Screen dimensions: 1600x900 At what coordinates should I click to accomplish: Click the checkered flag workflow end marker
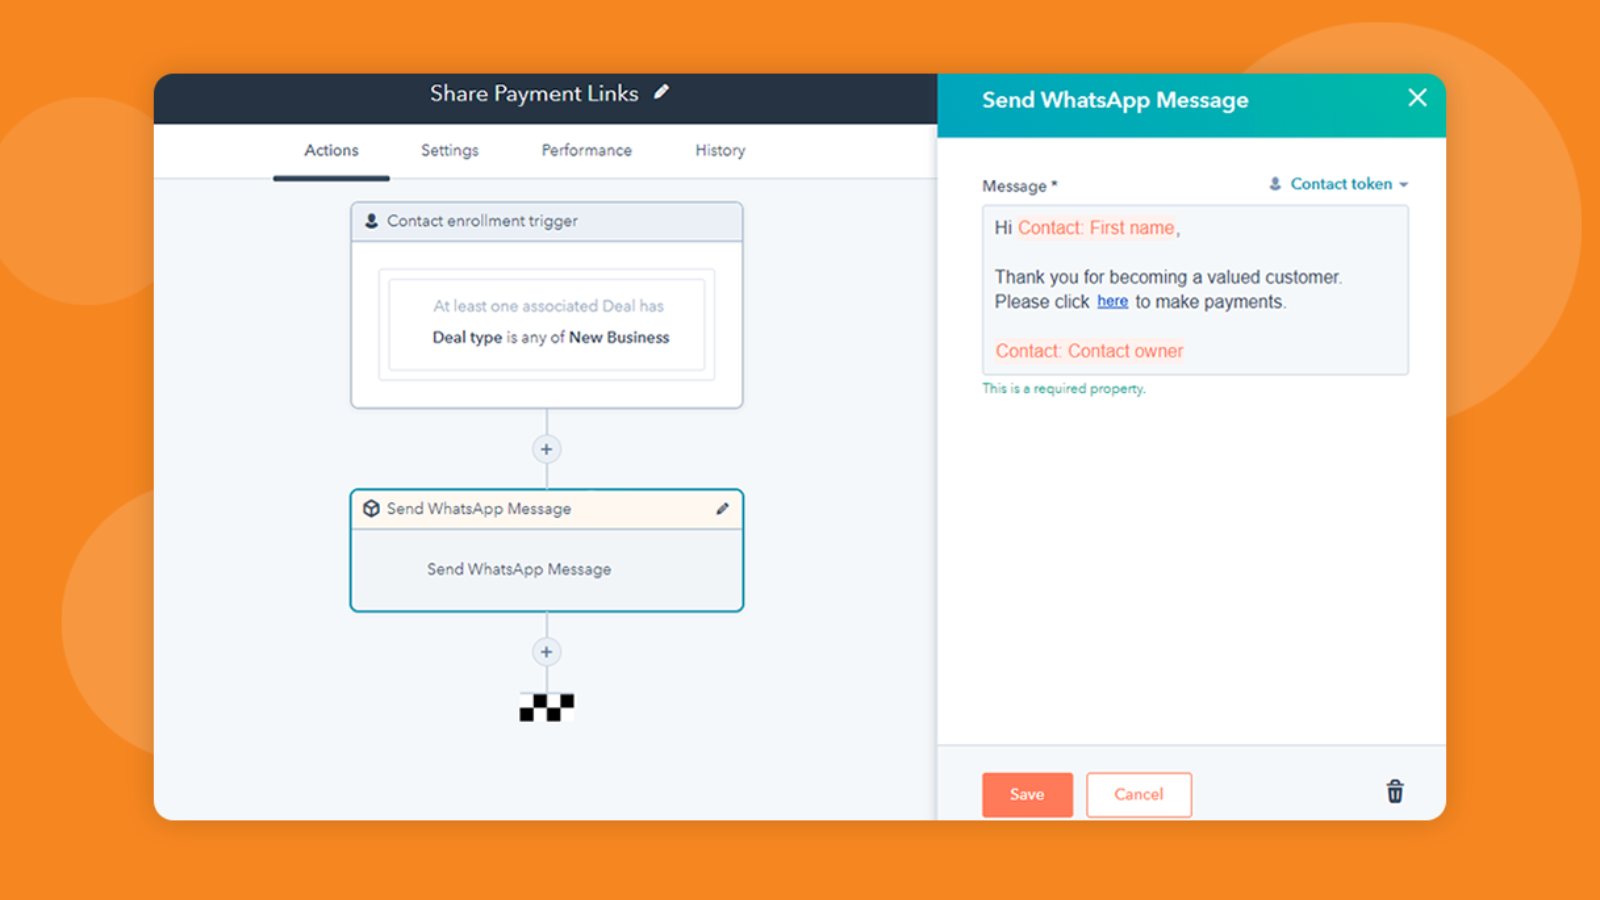coord(546,708)
